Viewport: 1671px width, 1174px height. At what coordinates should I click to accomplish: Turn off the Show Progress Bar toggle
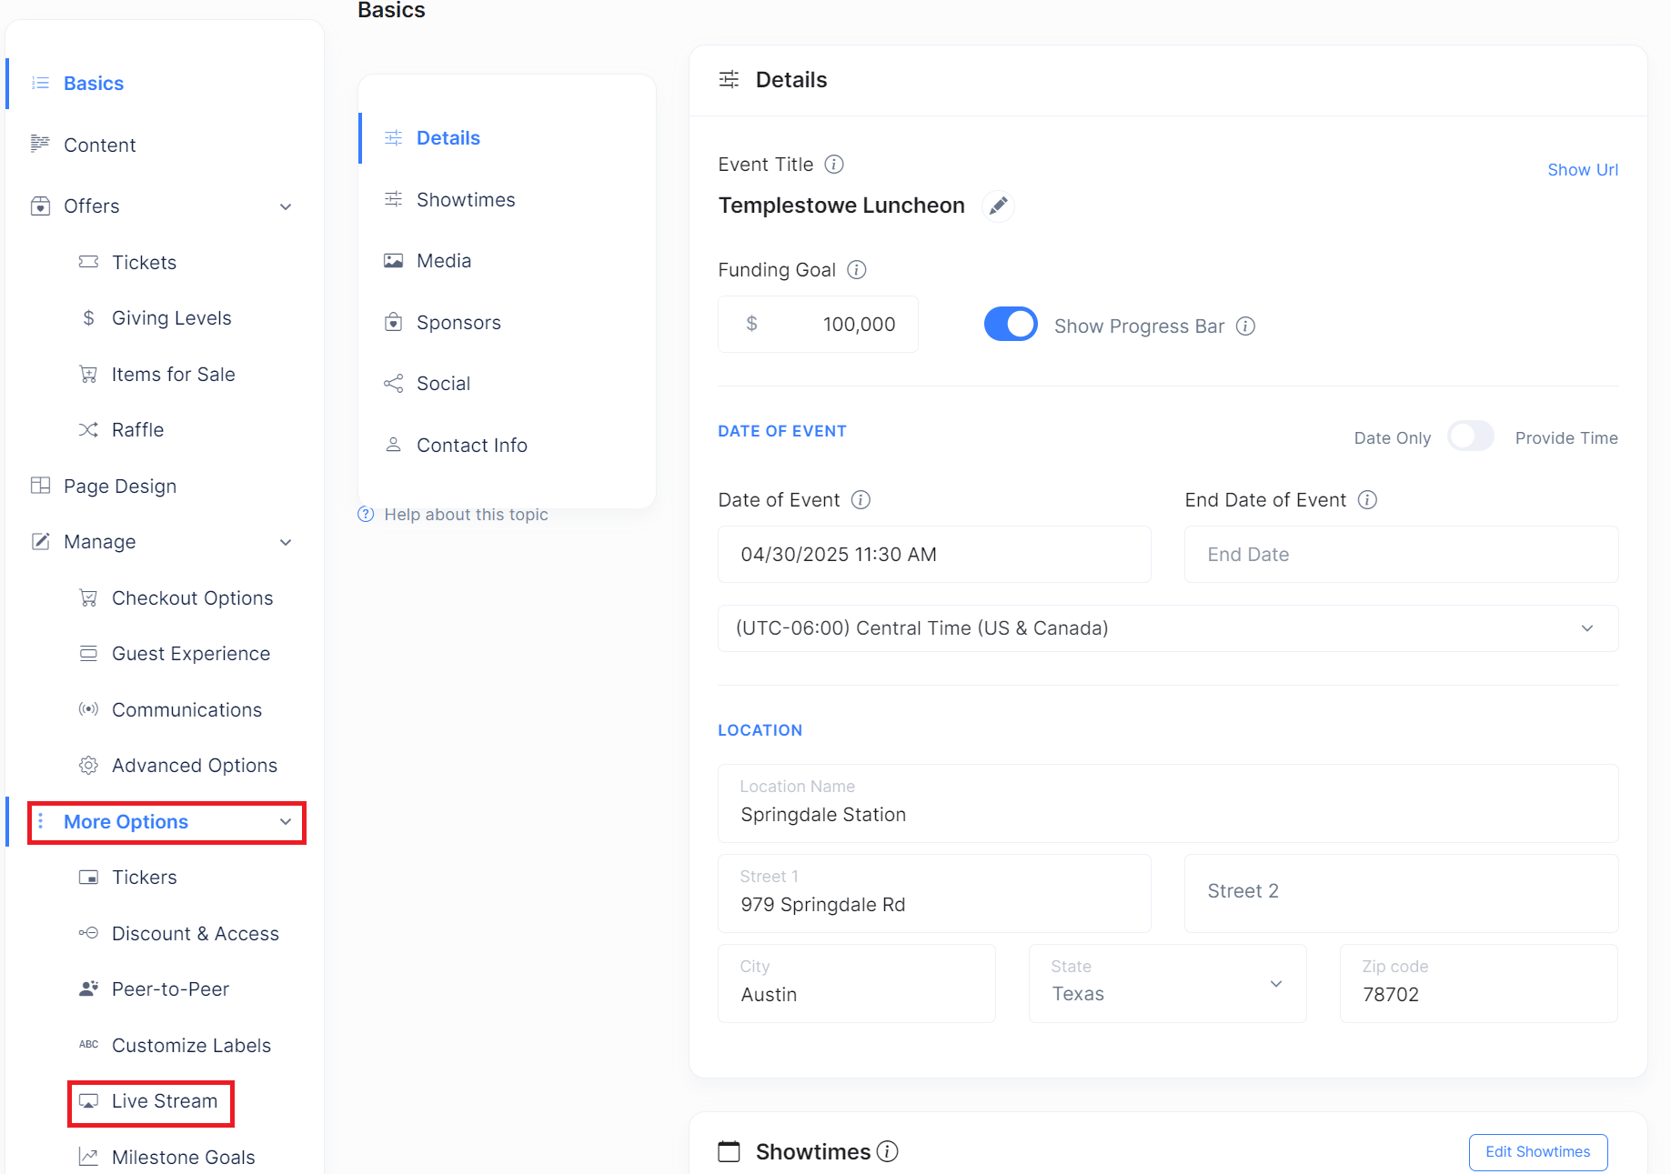point(1010,325)
